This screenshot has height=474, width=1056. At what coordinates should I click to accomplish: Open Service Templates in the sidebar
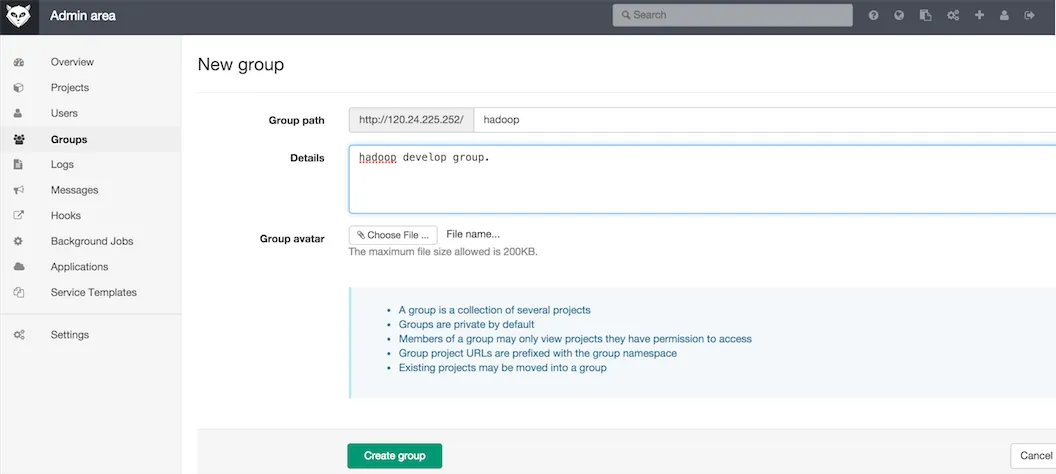(94, 292)
